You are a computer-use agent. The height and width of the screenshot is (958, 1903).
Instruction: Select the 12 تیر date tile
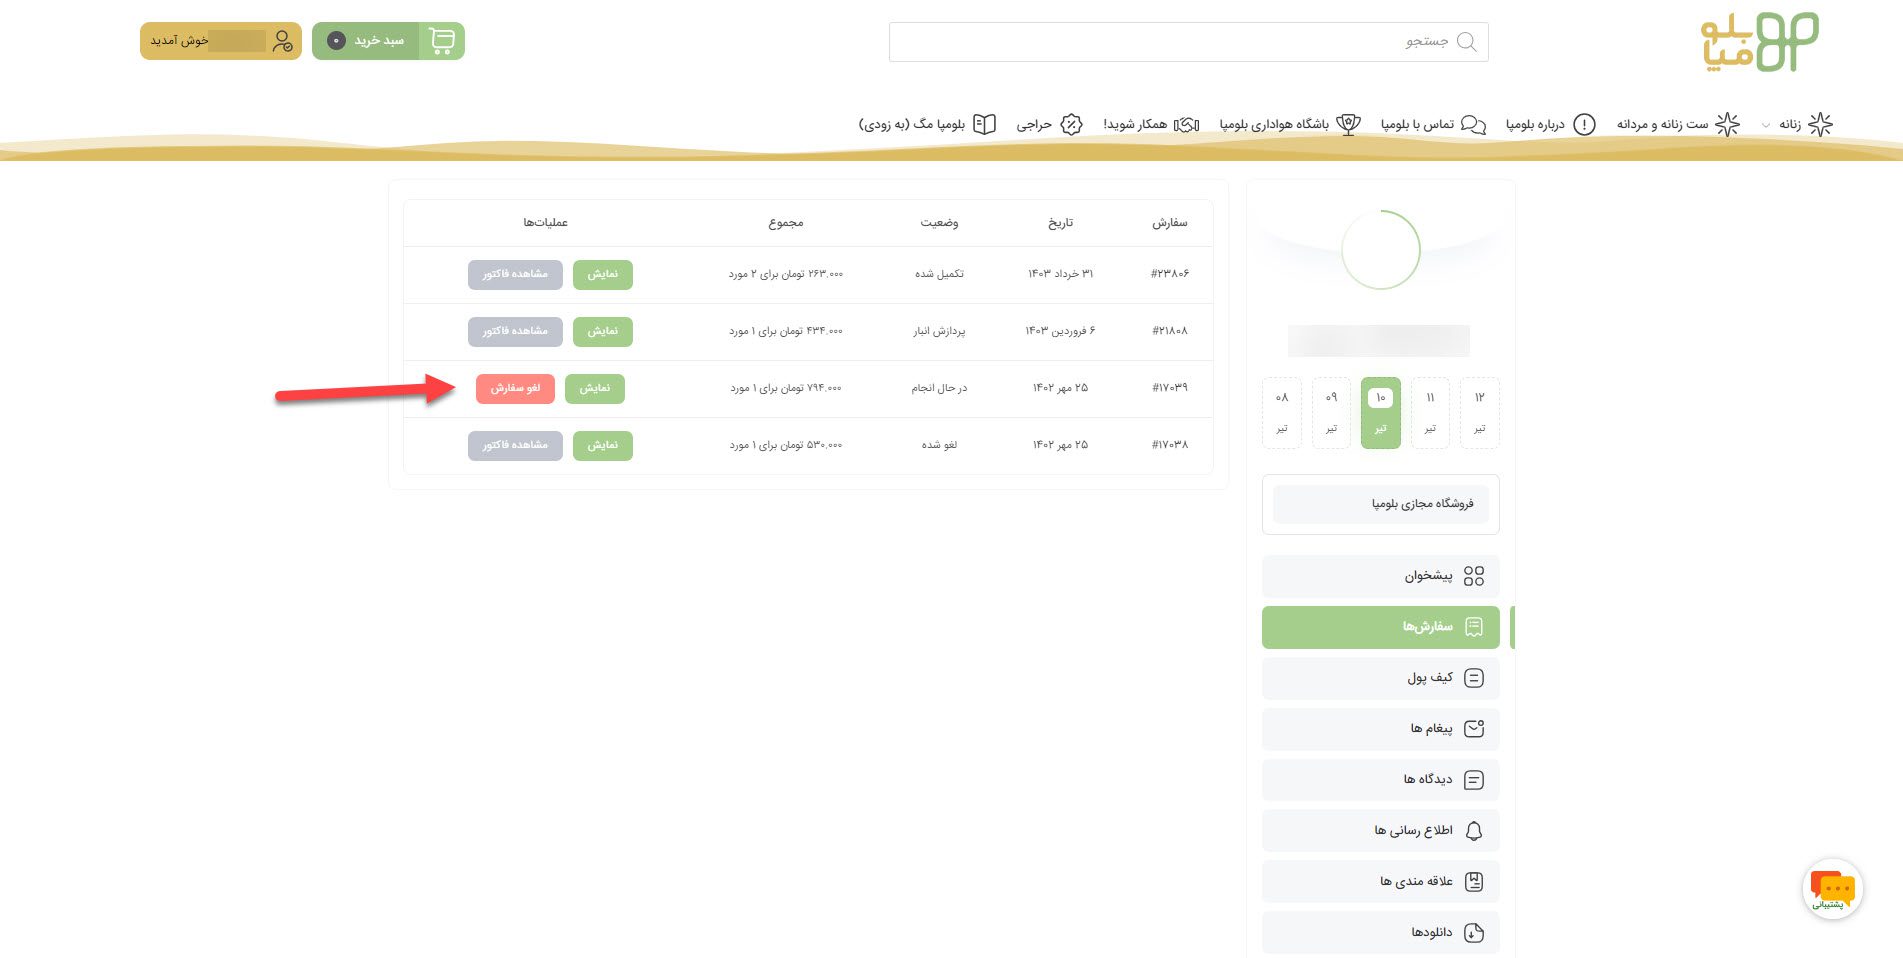click(1479, 412)
